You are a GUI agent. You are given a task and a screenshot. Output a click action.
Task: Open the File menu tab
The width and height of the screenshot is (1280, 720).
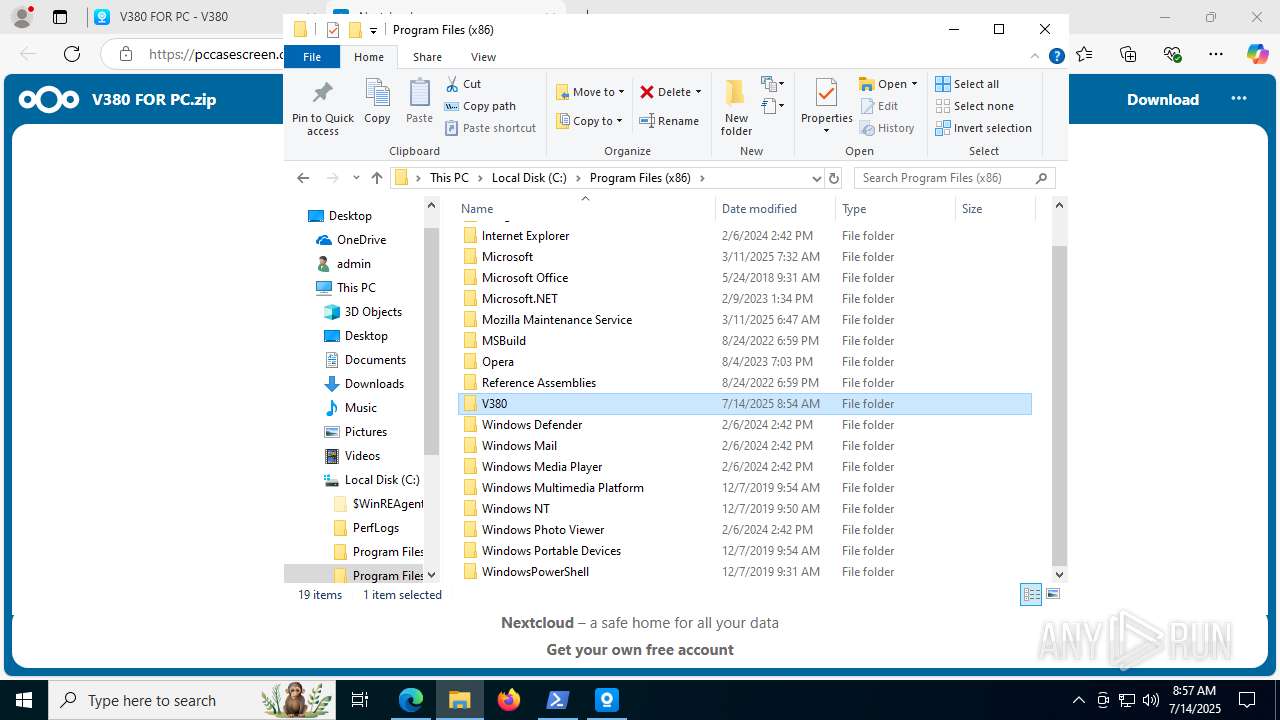[x=312, y=57]
